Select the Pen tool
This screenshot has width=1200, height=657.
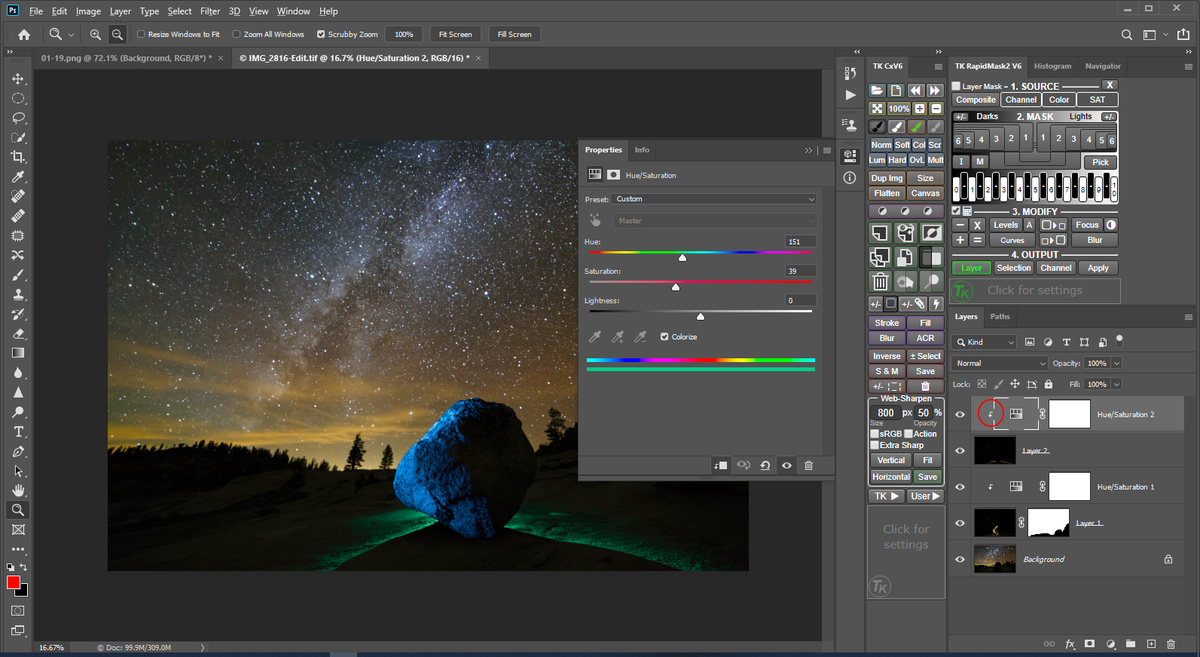click(x=18, y=451)
